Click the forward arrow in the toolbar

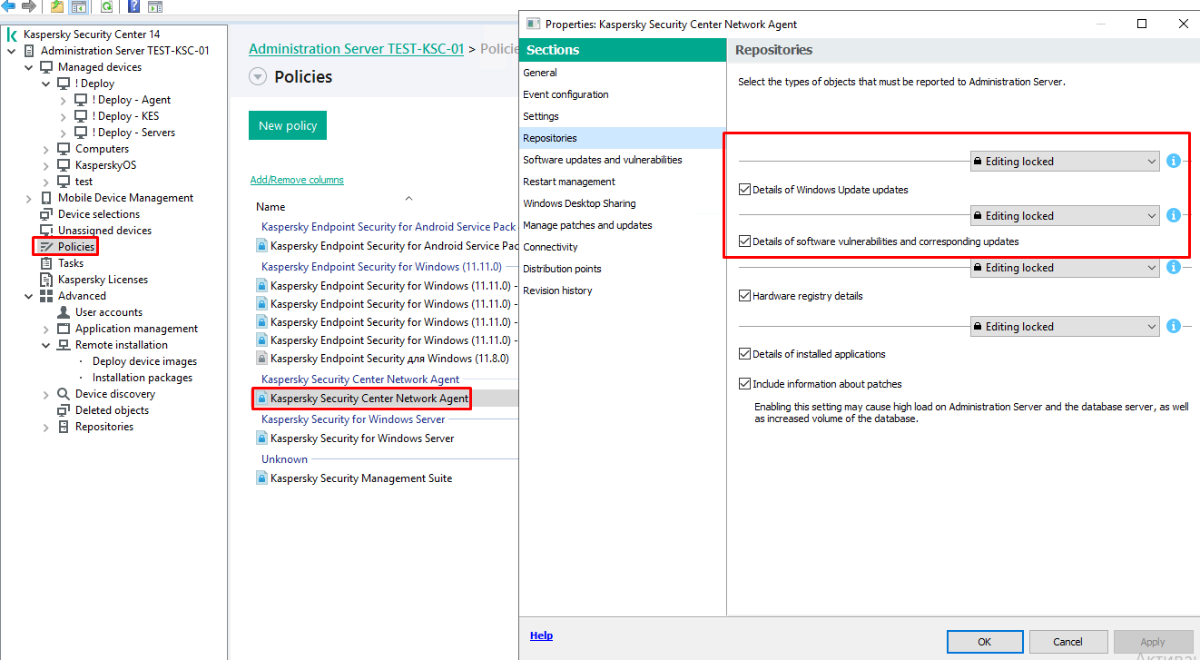pos(28,7)
